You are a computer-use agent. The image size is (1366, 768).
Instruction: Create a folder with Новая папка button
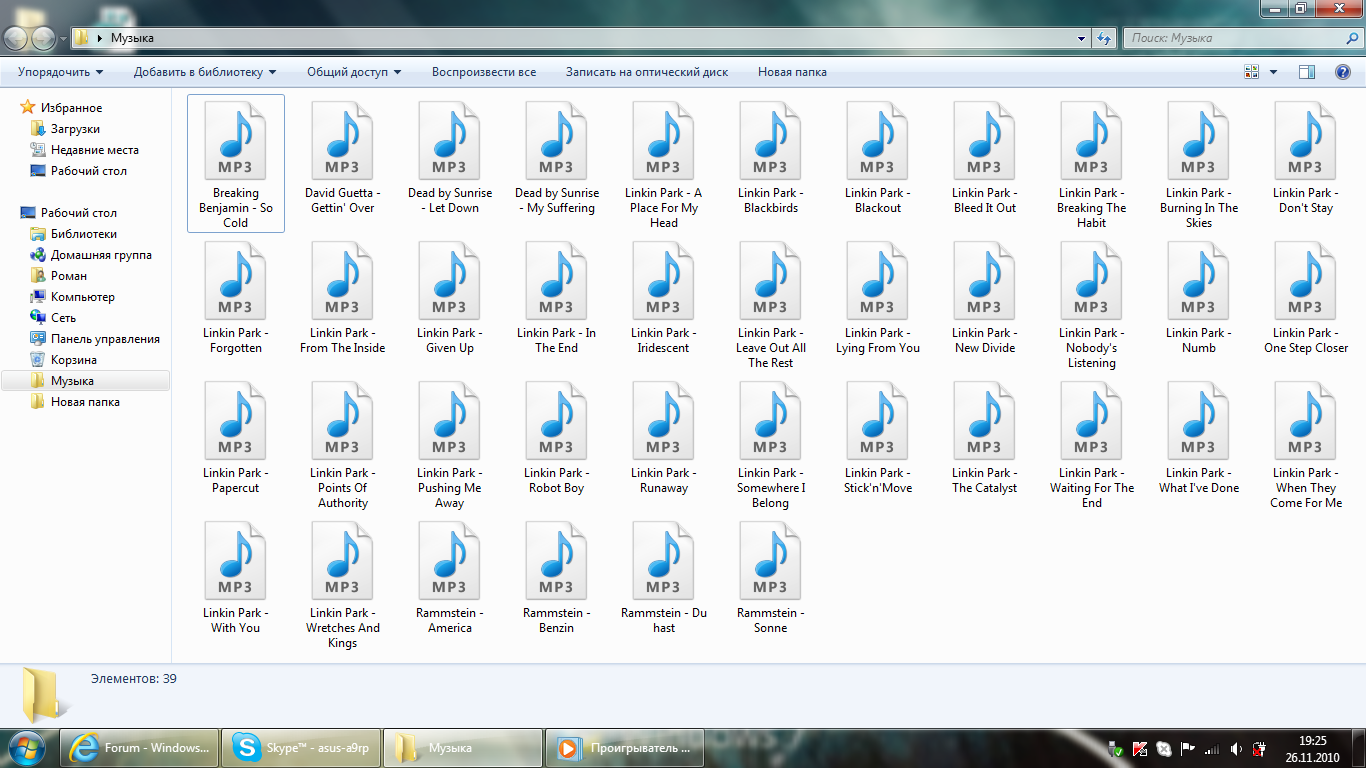792,72
